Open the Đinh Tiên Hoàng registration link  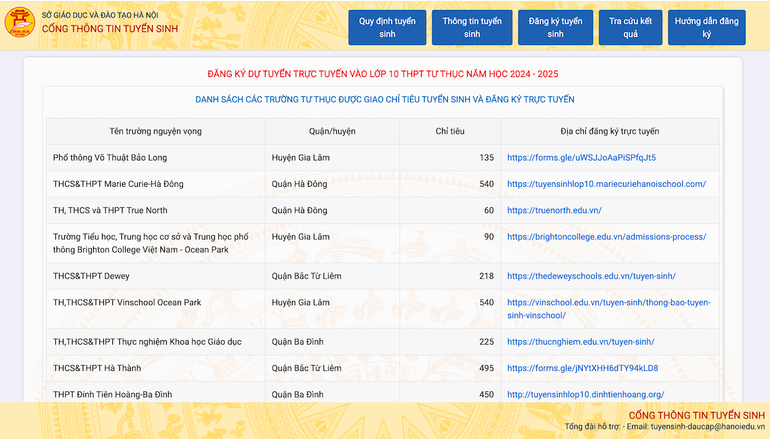585,394
